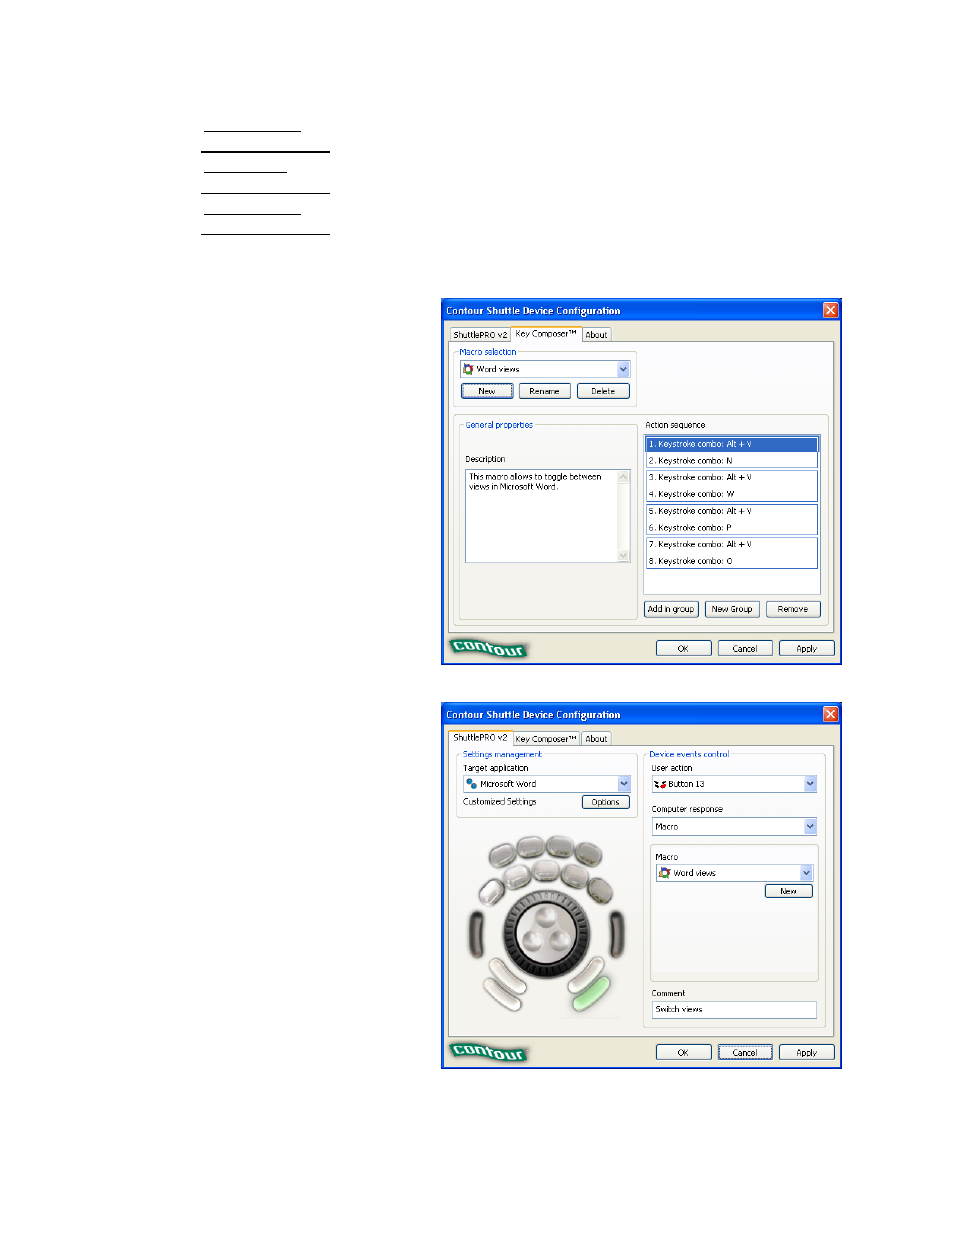Viewport: 954px width, 1235px height.
Task: Click the Microsoft Word icon in Target application
Action: point(472,784)
